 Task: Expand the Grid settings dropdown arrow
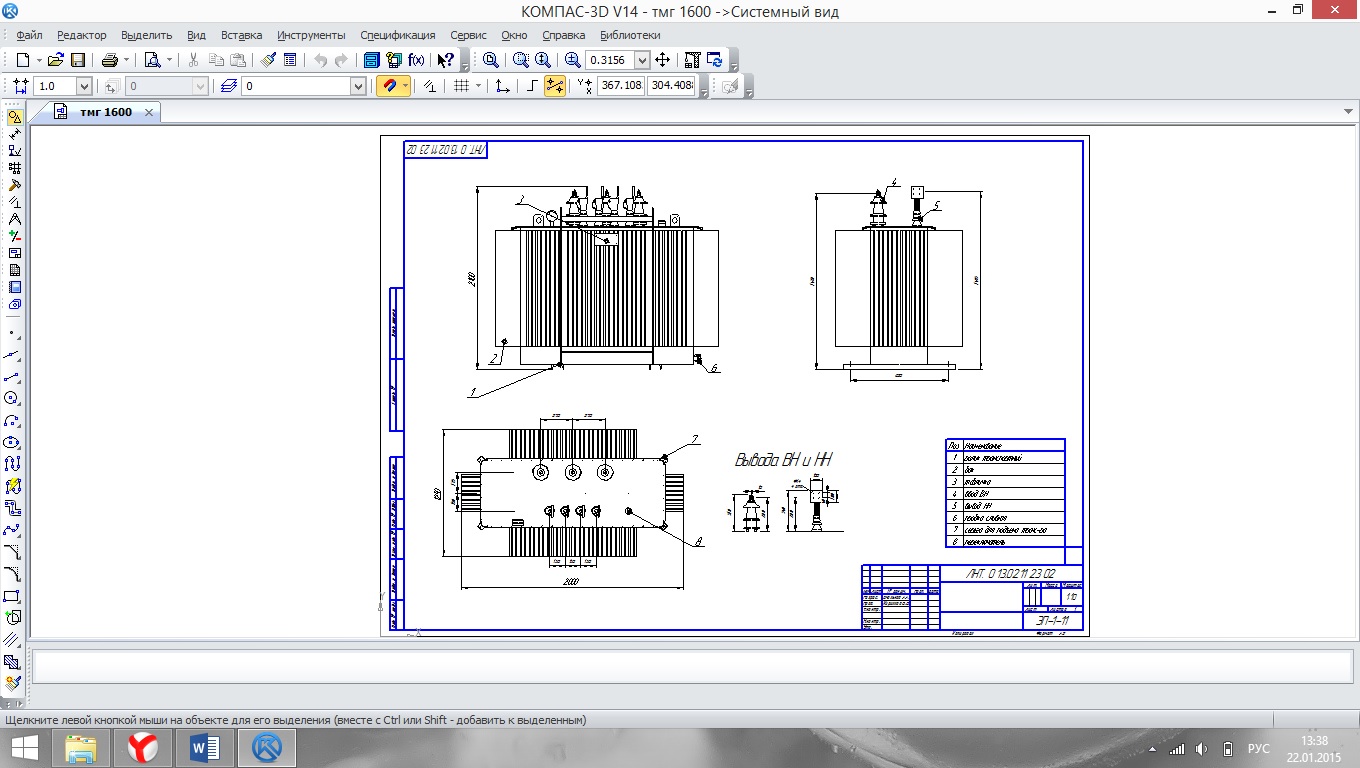478,86
